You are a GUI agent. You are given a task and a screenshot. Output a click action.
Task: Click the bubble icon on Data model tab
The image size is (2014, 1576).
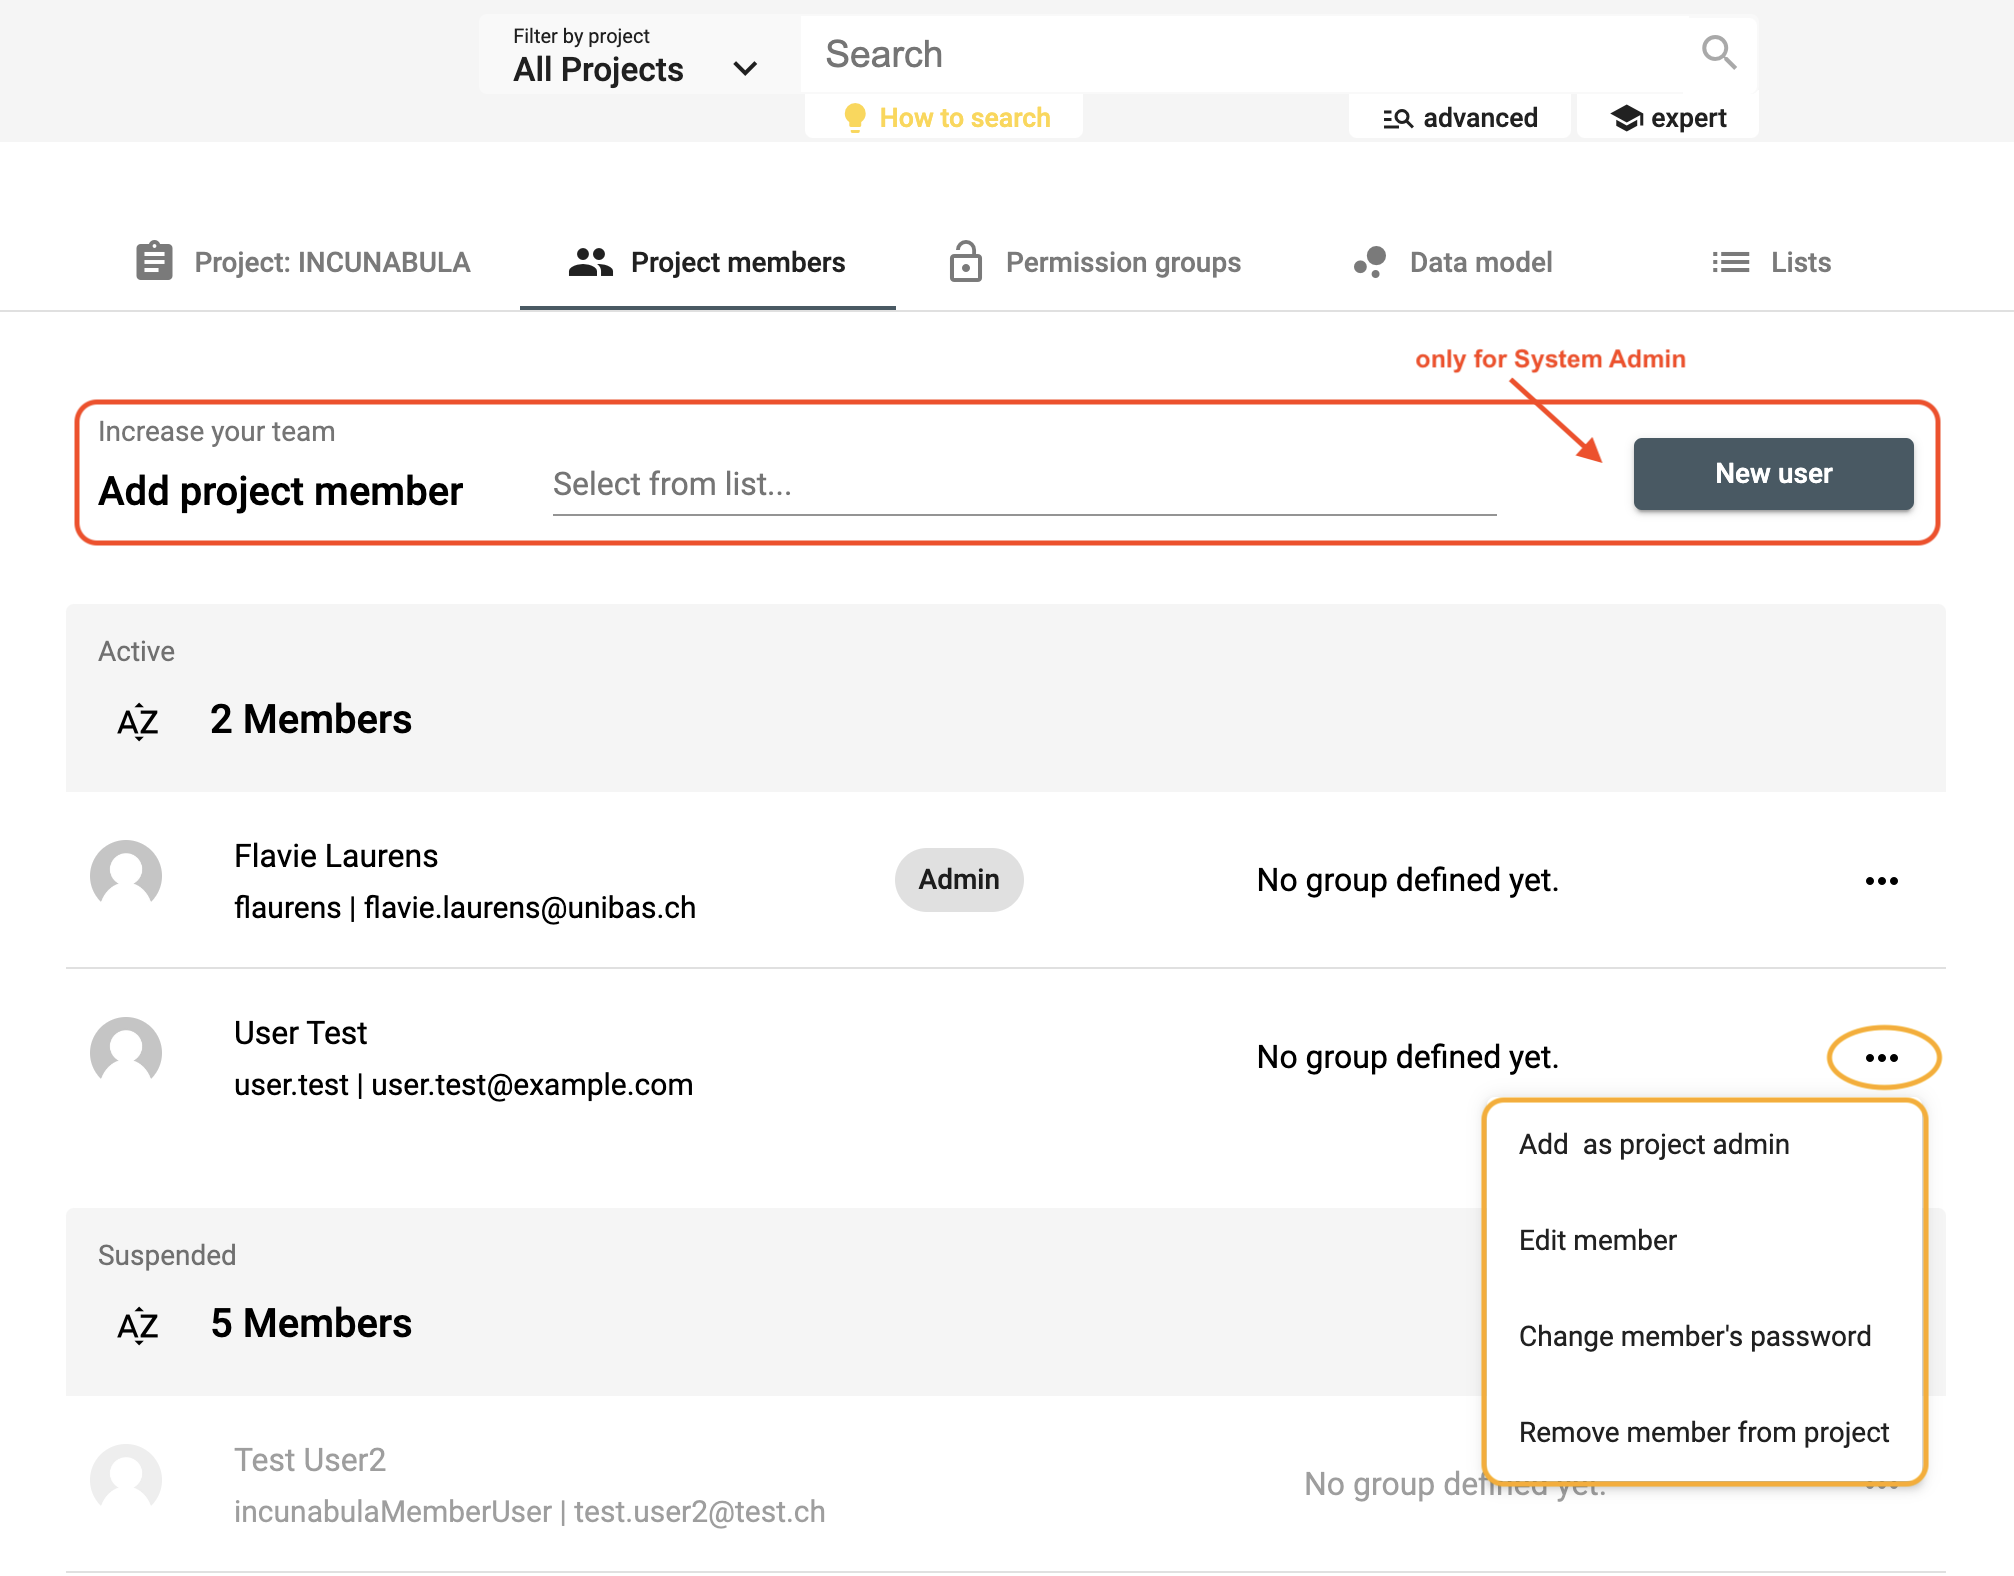(1369, 262)
